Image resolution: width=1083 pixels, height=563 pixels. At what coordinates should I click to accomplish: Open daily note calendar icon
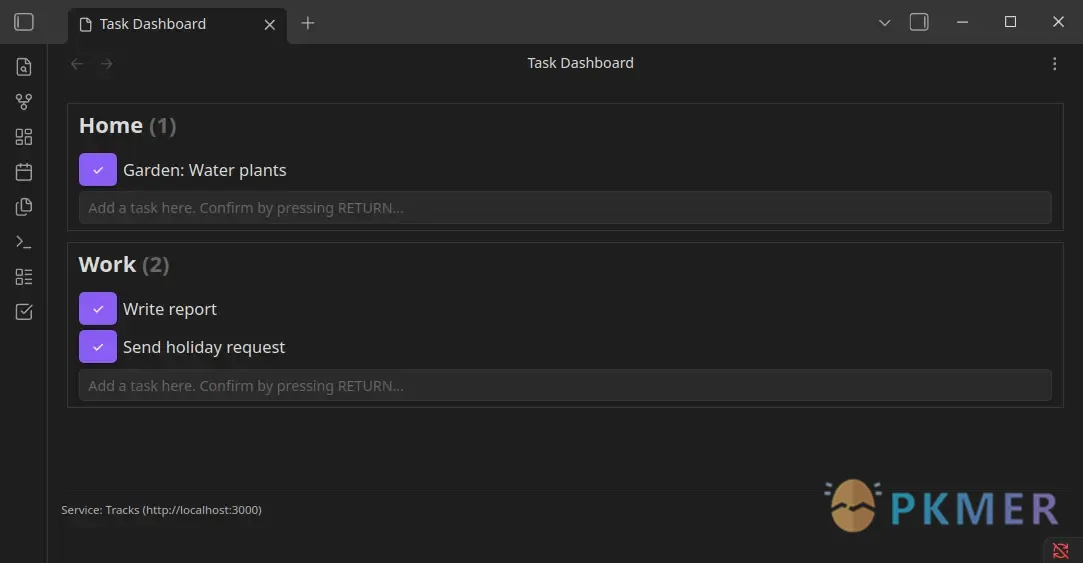click(x=24, y=172)
